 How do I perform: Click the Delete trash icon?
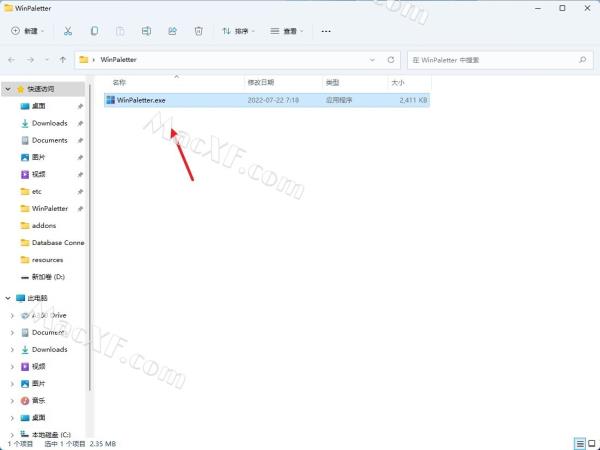pyautogui.click(x=198, y=31)
